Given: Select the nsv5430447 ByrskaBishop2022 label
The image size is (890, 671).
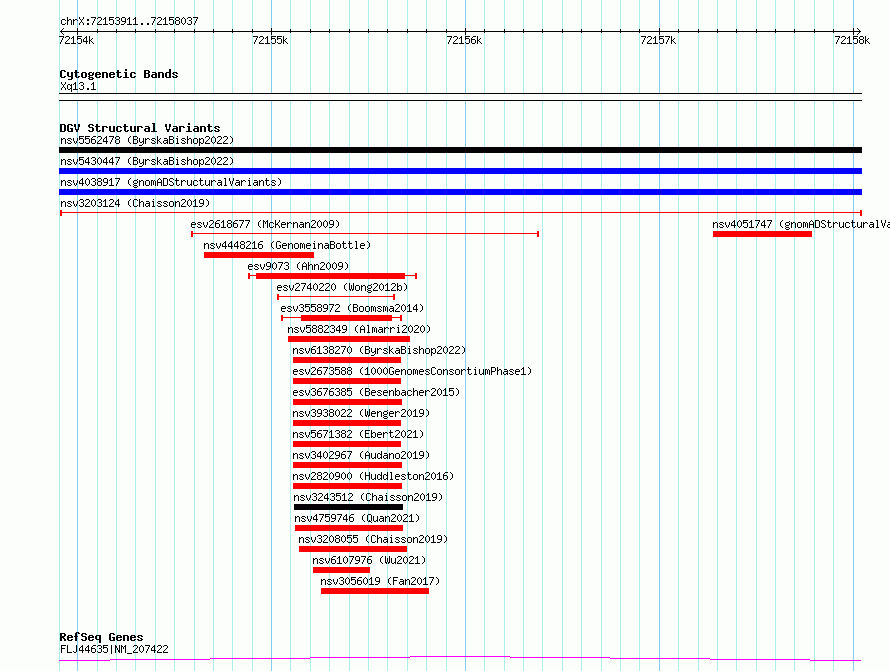Looking at the screenshot, I should point(147,161).
